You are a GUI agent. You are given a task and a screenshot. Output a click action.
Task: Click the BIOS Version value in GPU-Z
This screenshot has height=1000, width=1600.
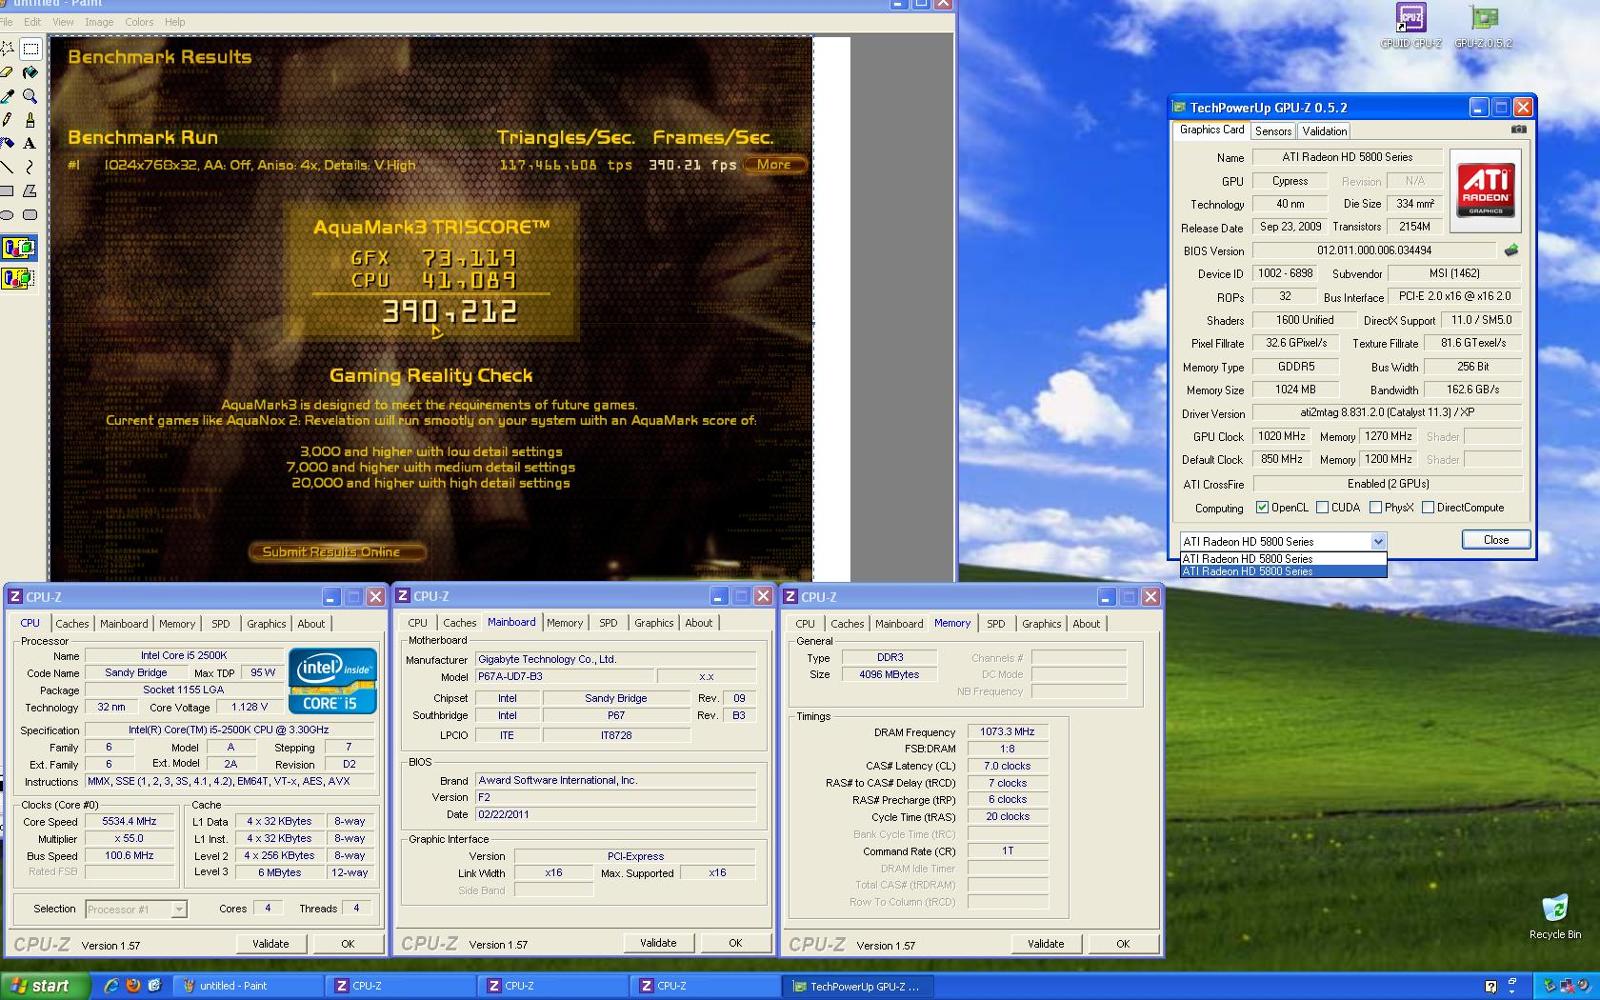(1374, 251)
